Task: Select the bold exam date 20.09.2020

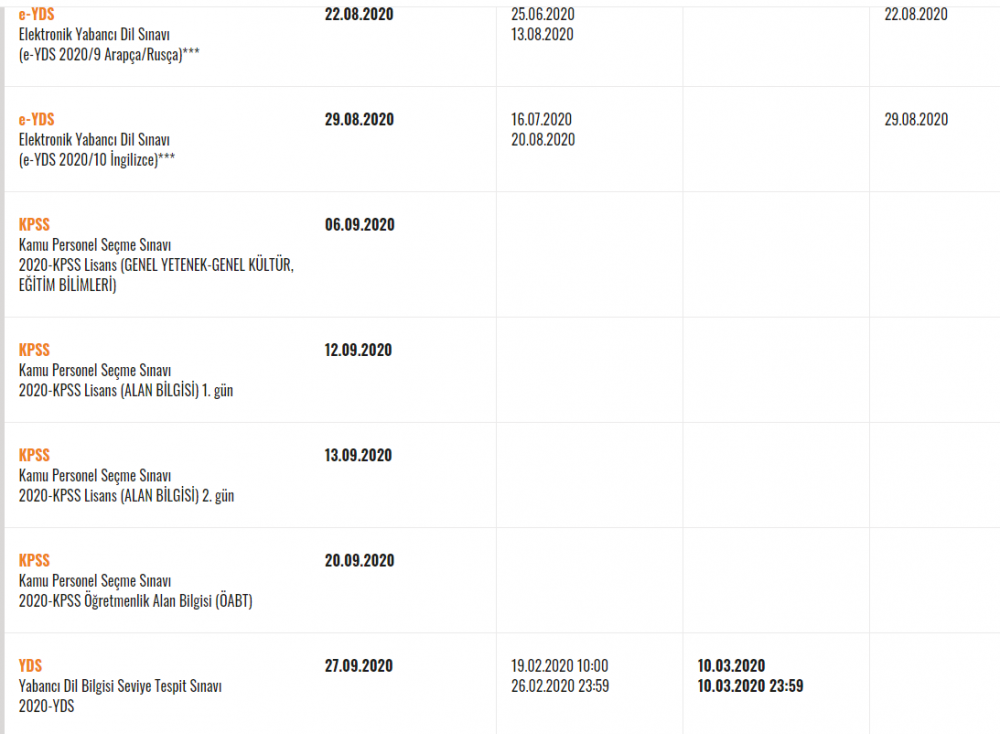Action: pyautogui.click(x=359, y=560)
